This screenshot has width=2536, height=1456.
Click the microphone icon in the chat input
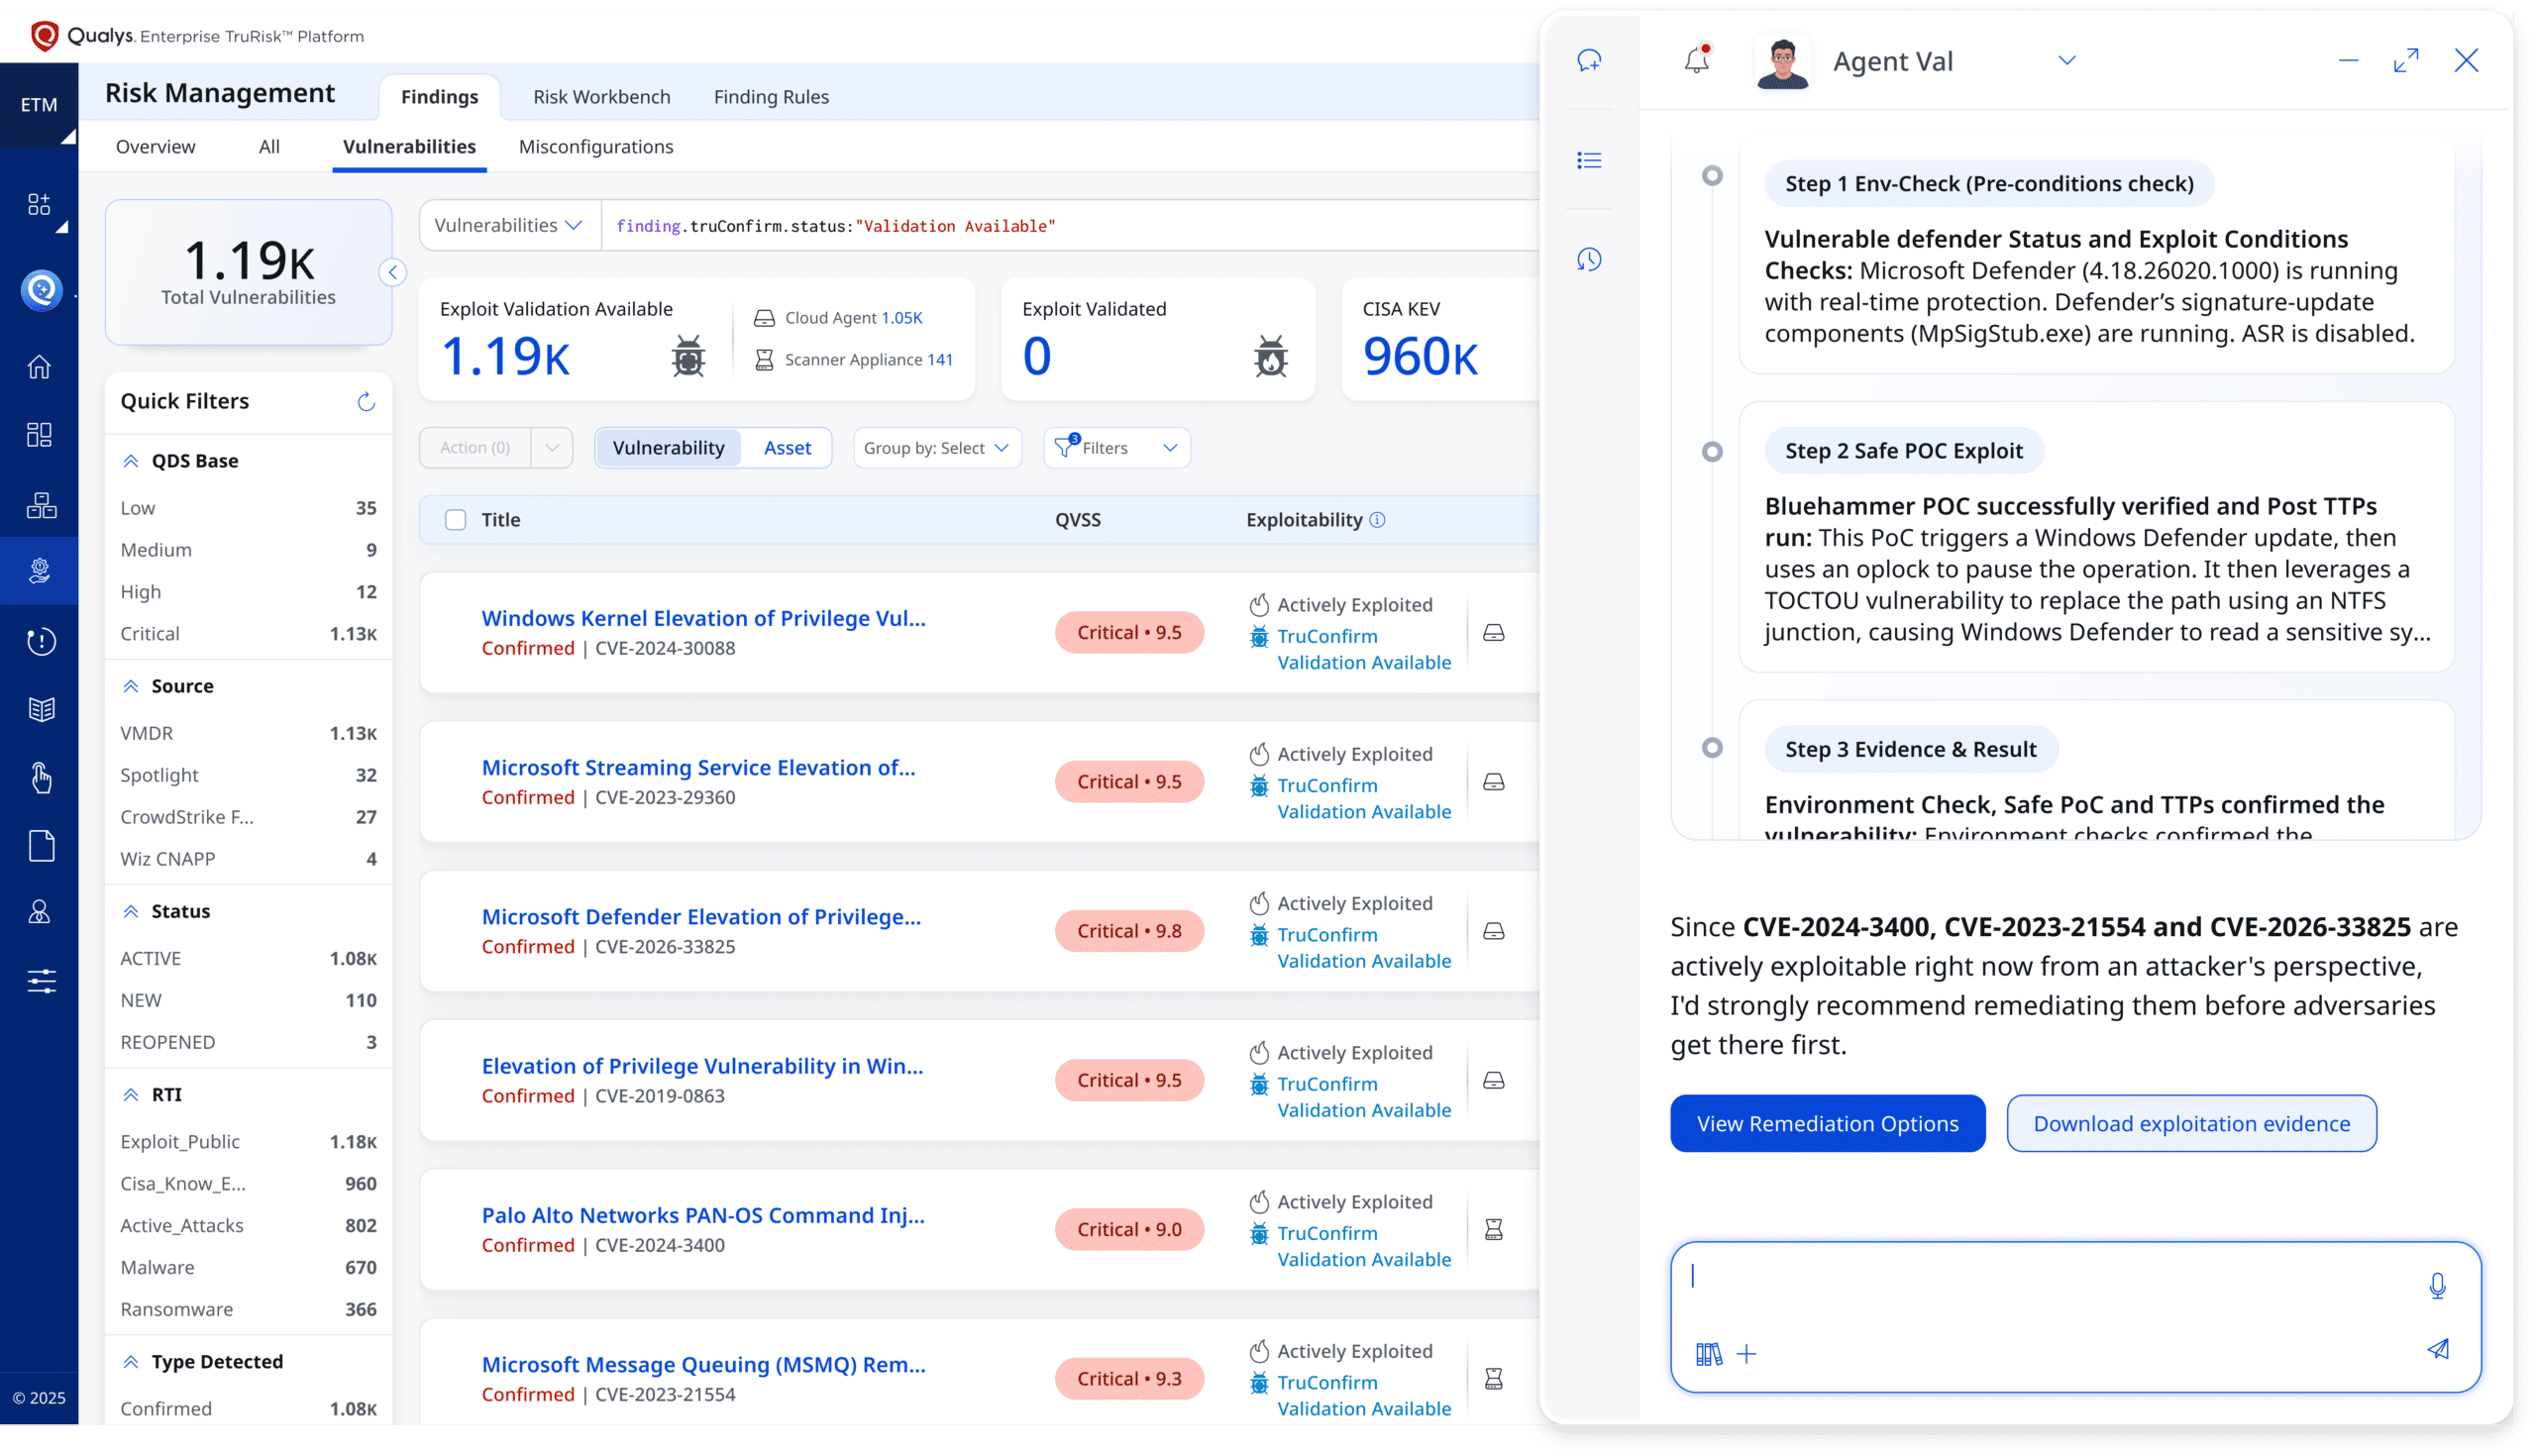click(x=2437, y=1285)
